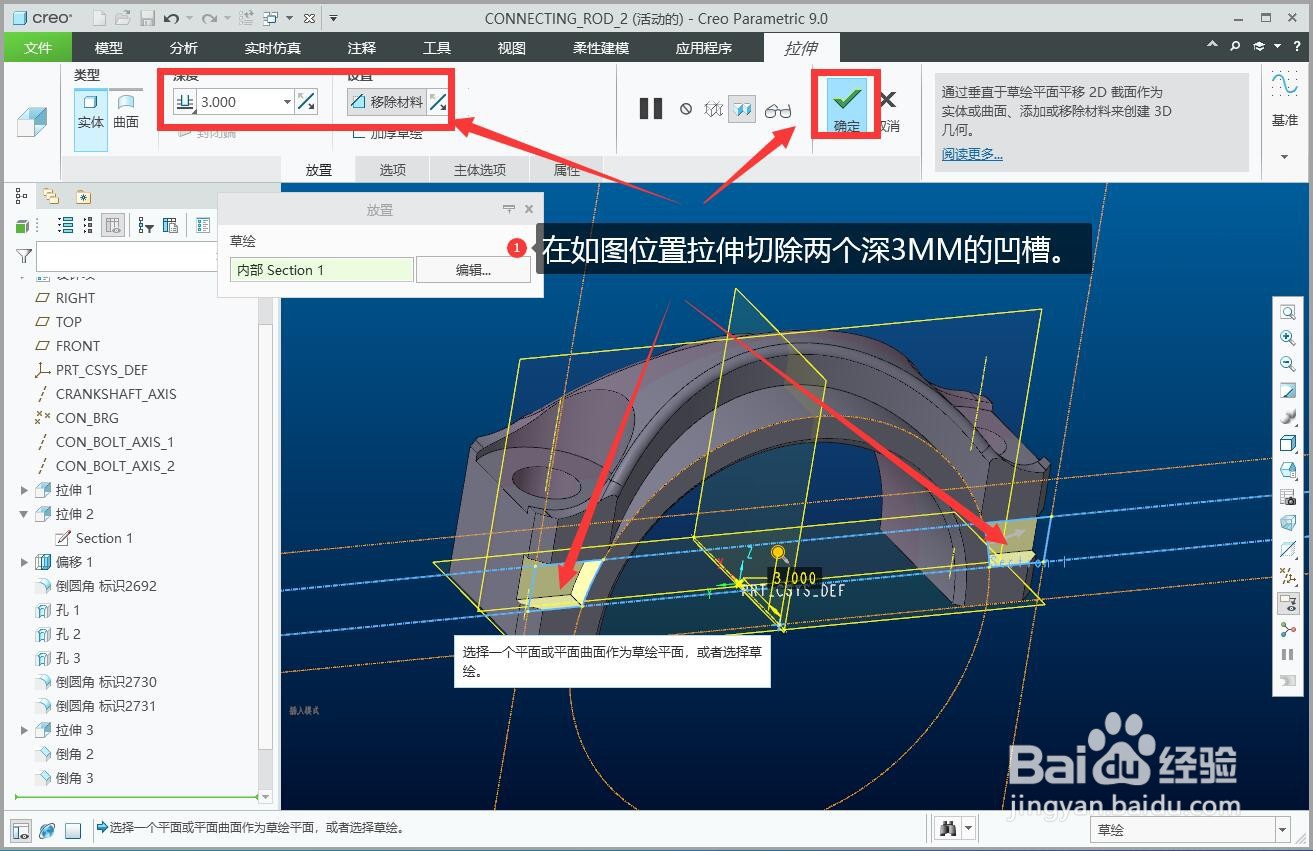Click the Undo arrow icon

(x=172, y=18)
